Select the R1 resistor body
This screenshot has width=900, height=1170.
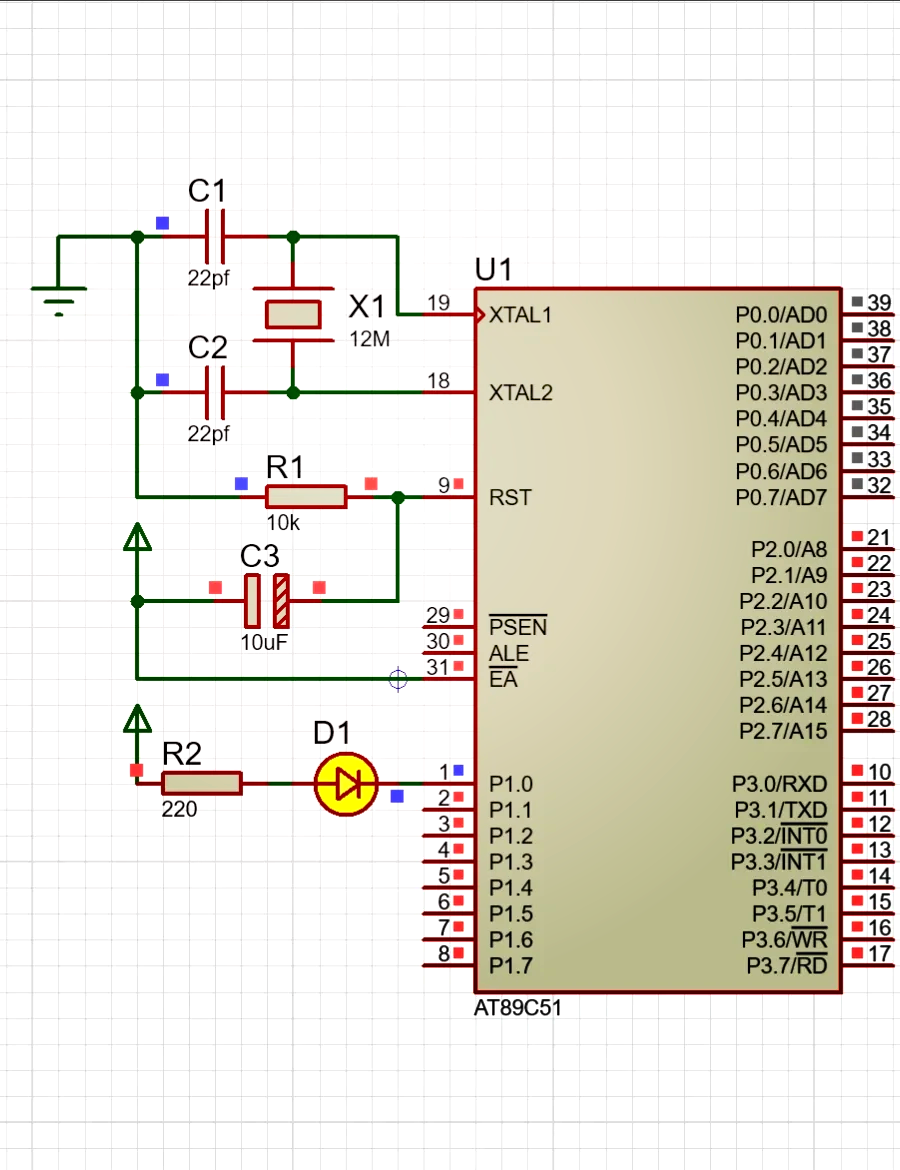point(306,497)
